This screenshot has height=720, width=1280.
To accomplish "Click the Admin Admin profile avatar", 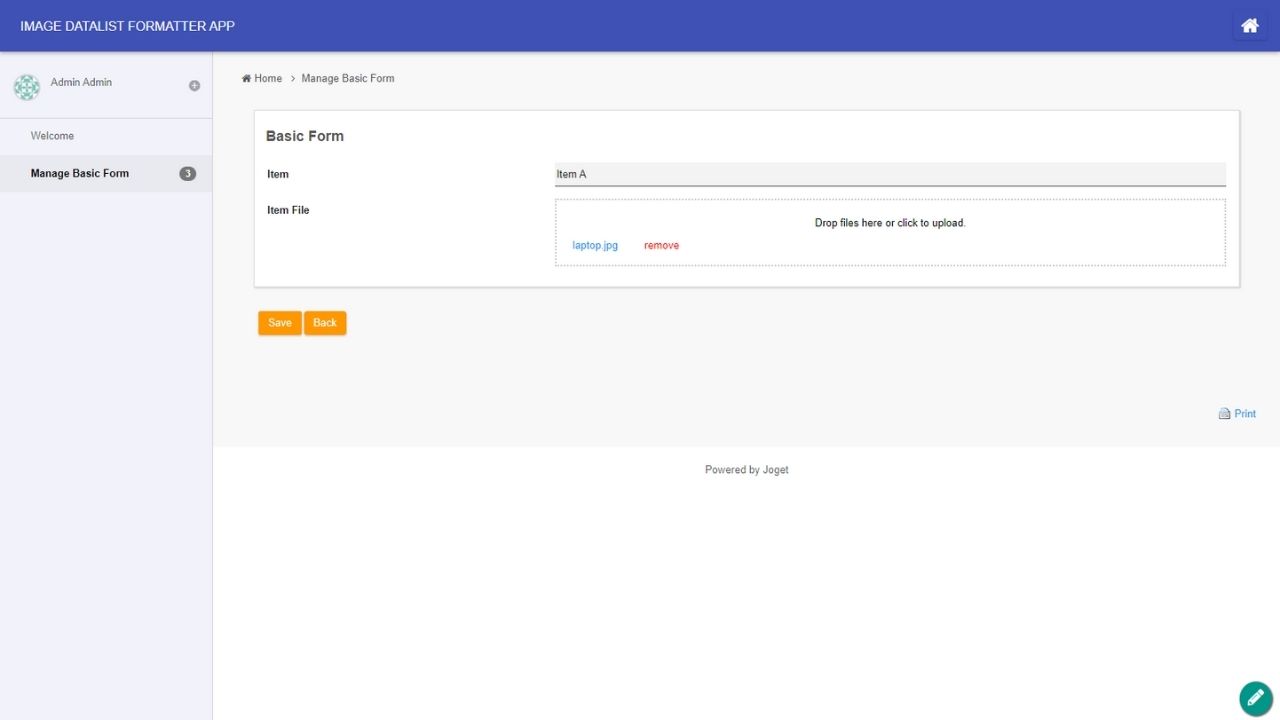I will pyautogui.click(x=27, y=87).
